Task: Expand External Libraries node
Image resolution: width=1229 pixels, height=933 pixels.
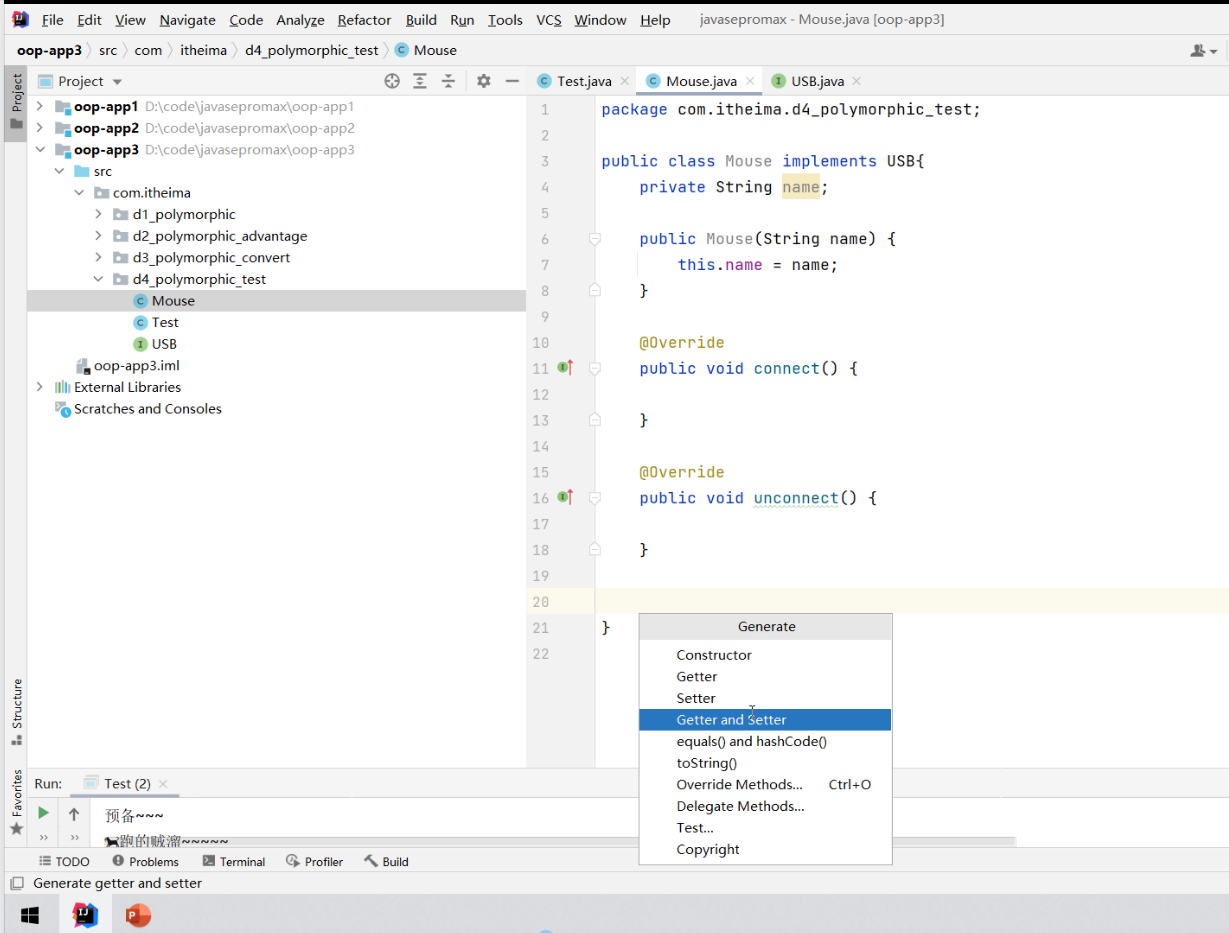Action: (x=40, y=387)
